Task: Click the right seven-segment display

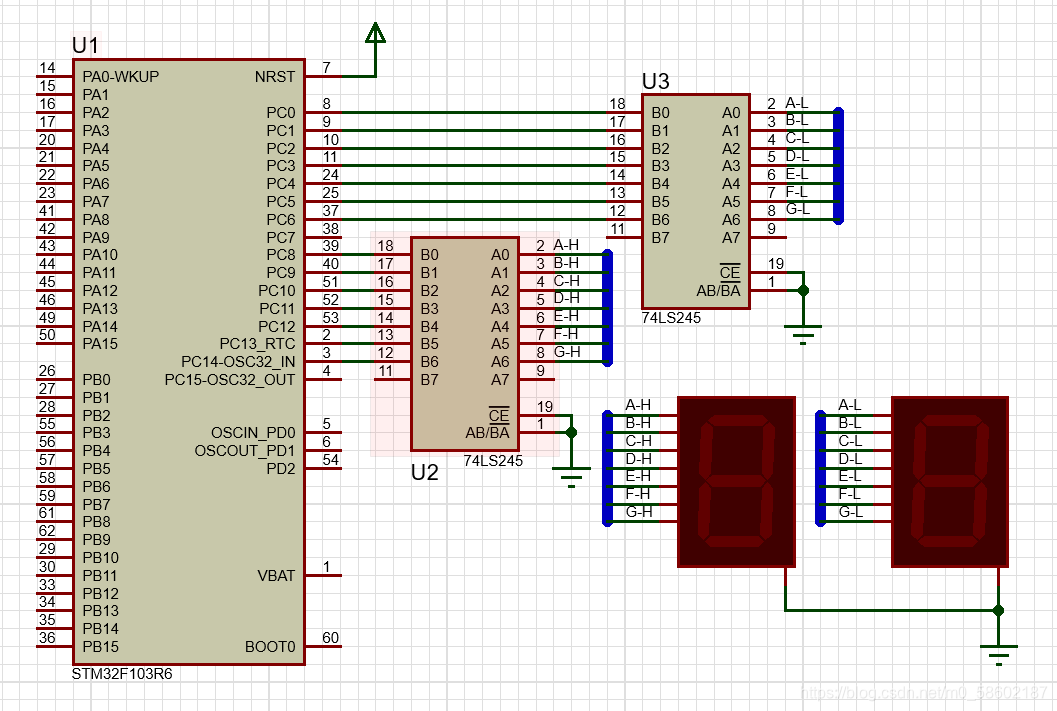Action: click(949, 480)
